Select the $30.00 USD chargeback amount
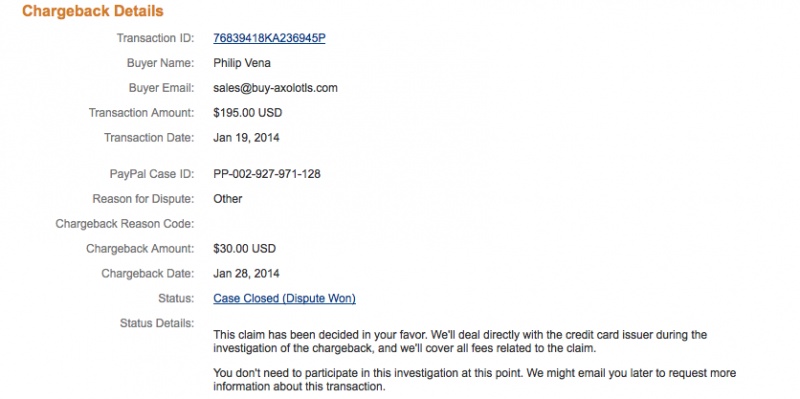This screenshot has height=399, width=800. tap(244, 249)
